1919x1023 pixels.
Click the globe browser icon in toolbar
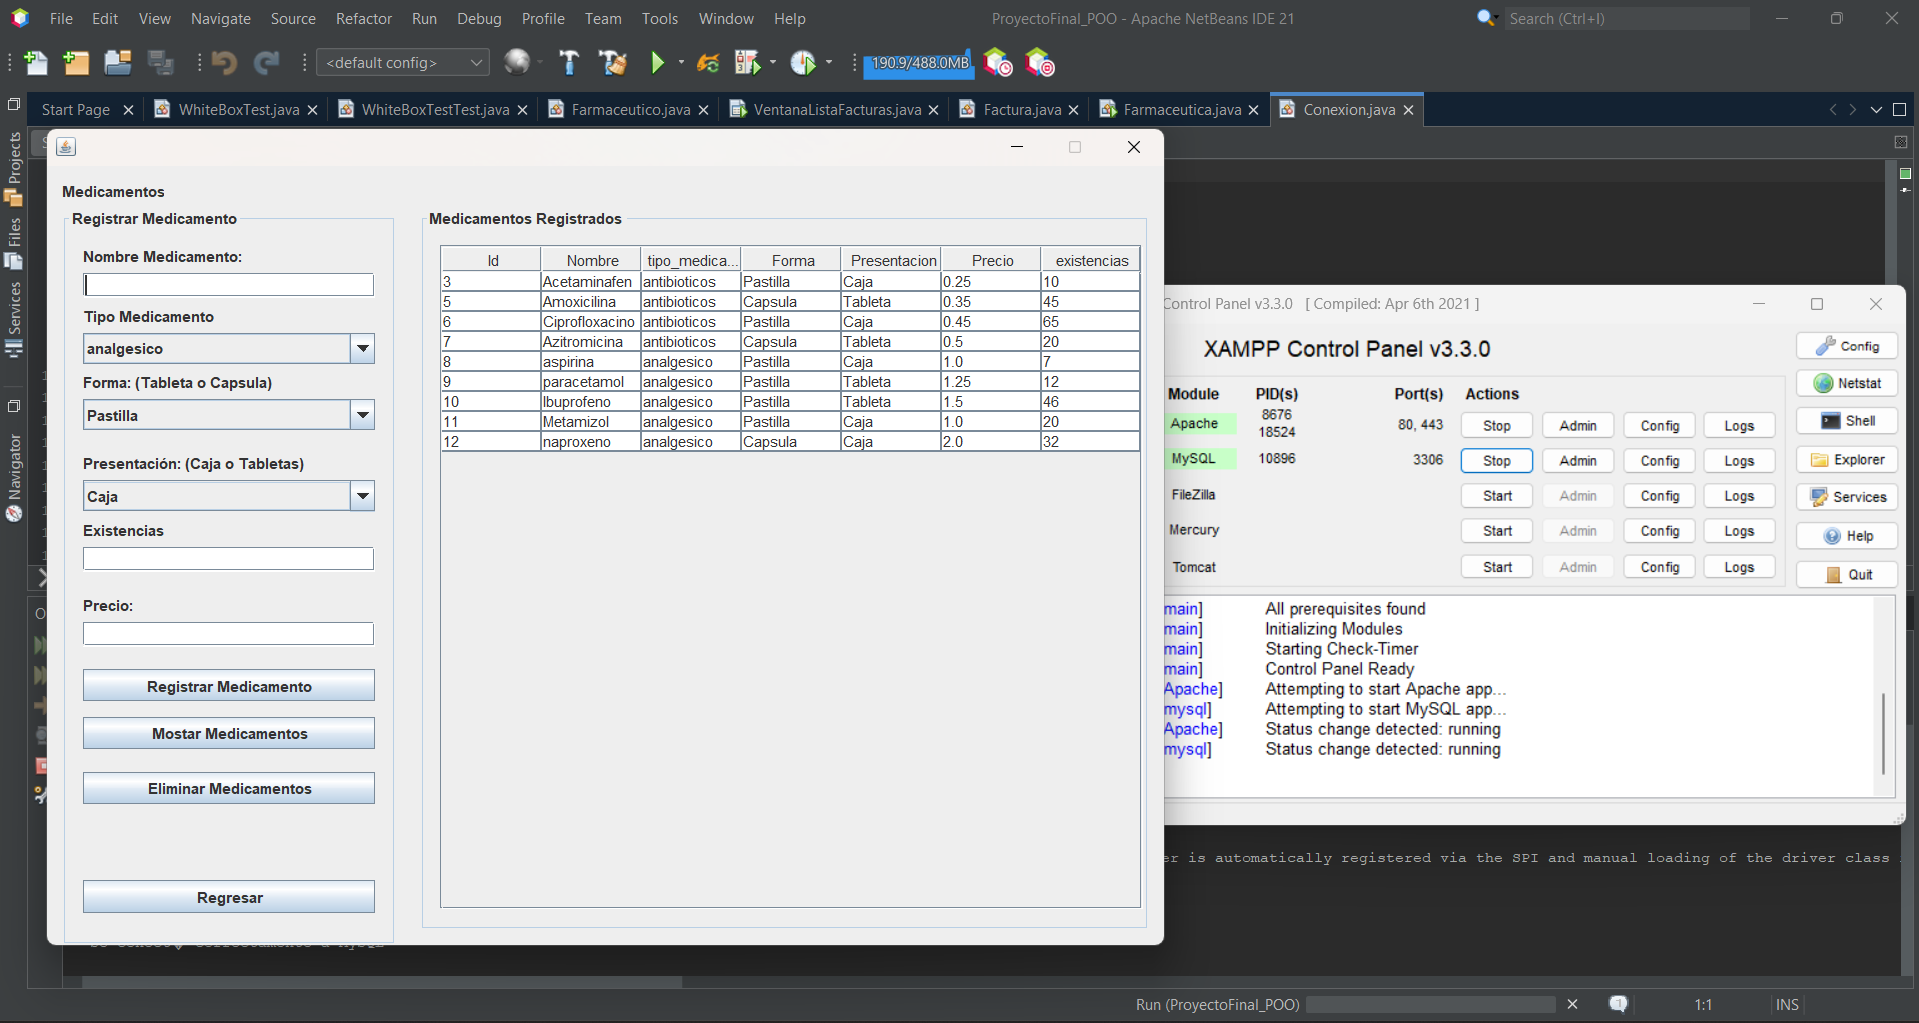tap(517, 62)
